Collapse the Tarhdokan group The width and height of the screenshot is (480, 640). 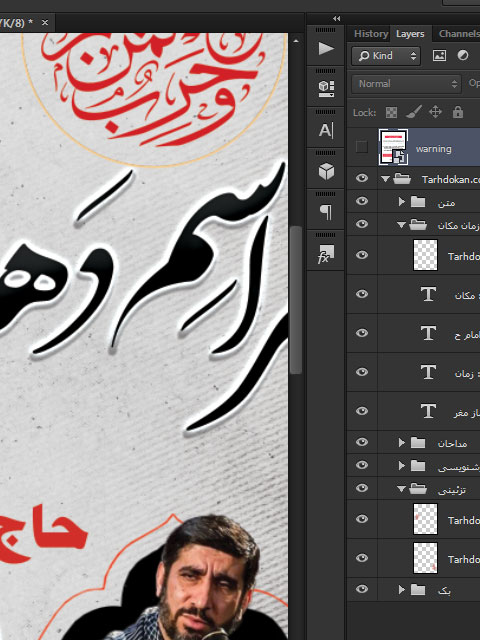coord(385,179)
